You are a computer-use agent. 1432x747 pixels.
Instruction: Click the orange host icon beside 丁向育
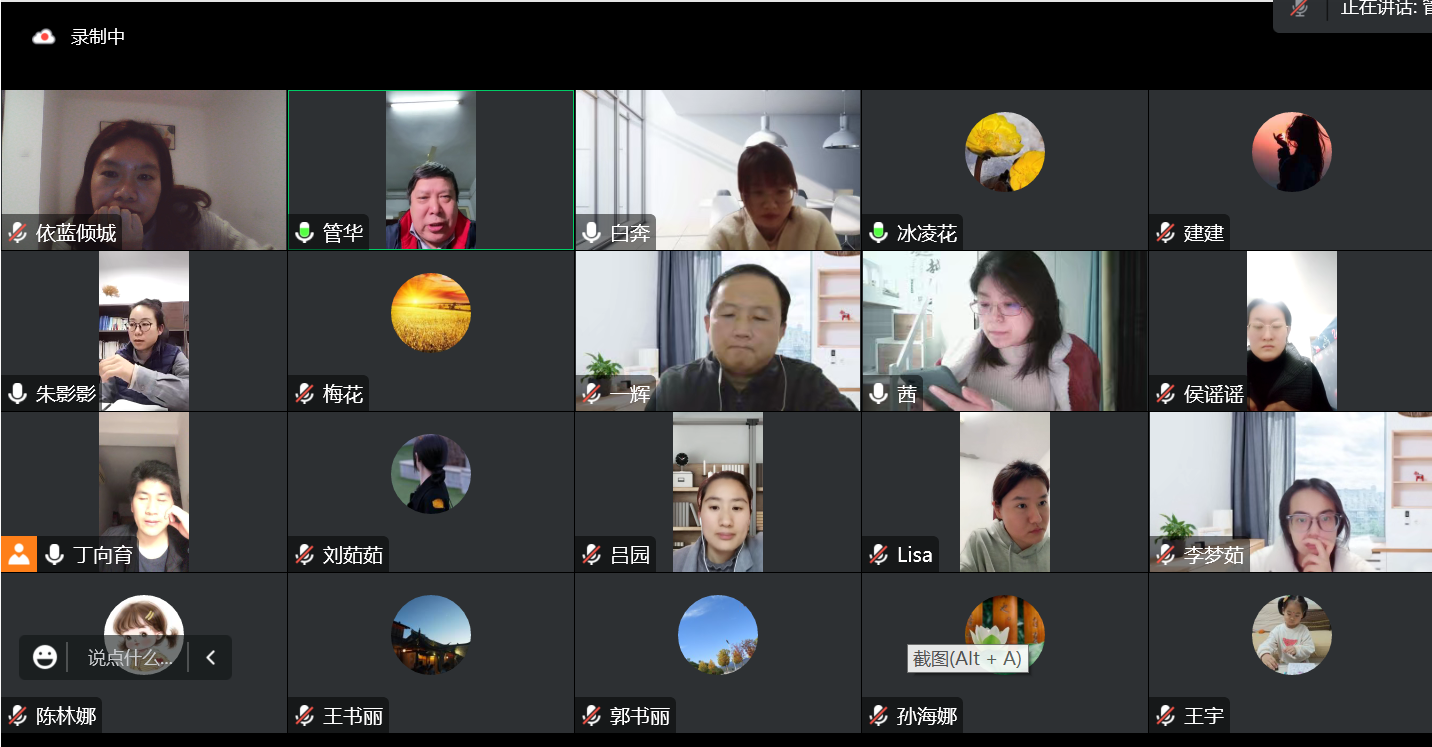click(x=19, y=554)
